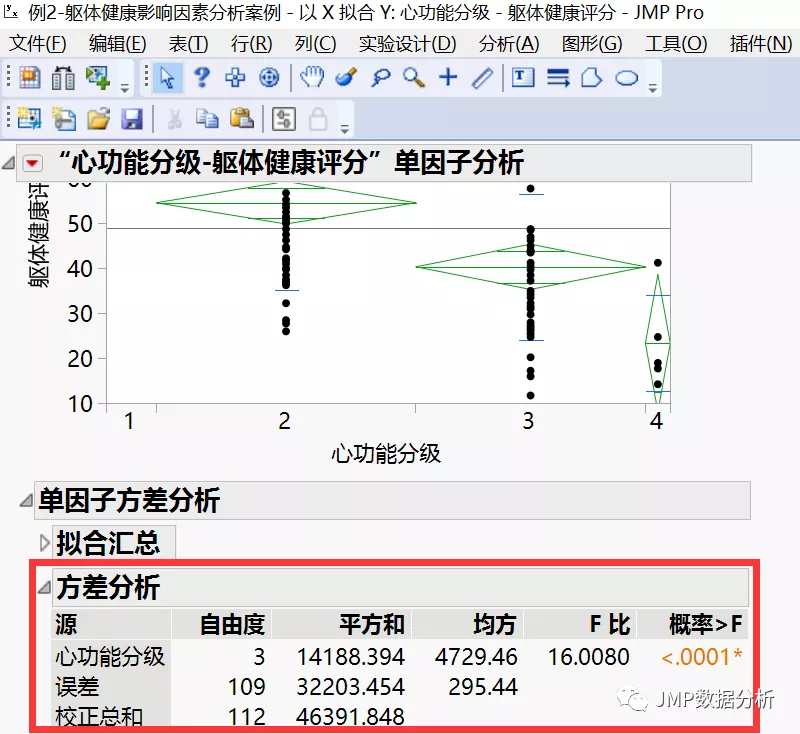800x734 pixels.
Task: Select the crosshair plus selection tool
Action: click(235, 78)
